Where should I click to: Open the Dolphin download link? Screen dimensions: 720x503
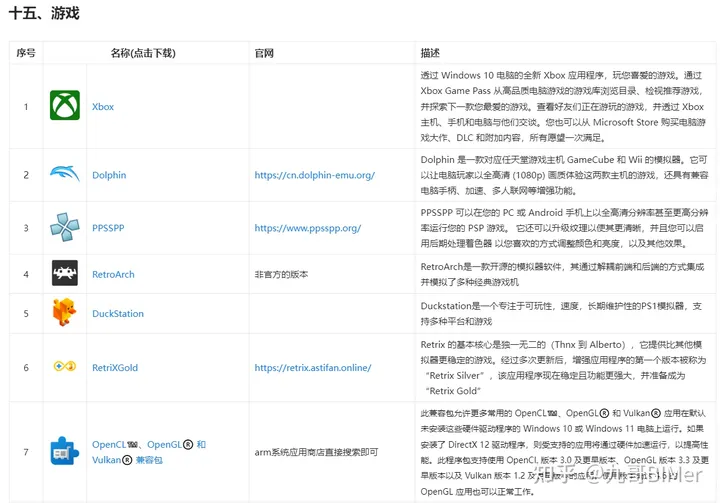tap(109, 175)
